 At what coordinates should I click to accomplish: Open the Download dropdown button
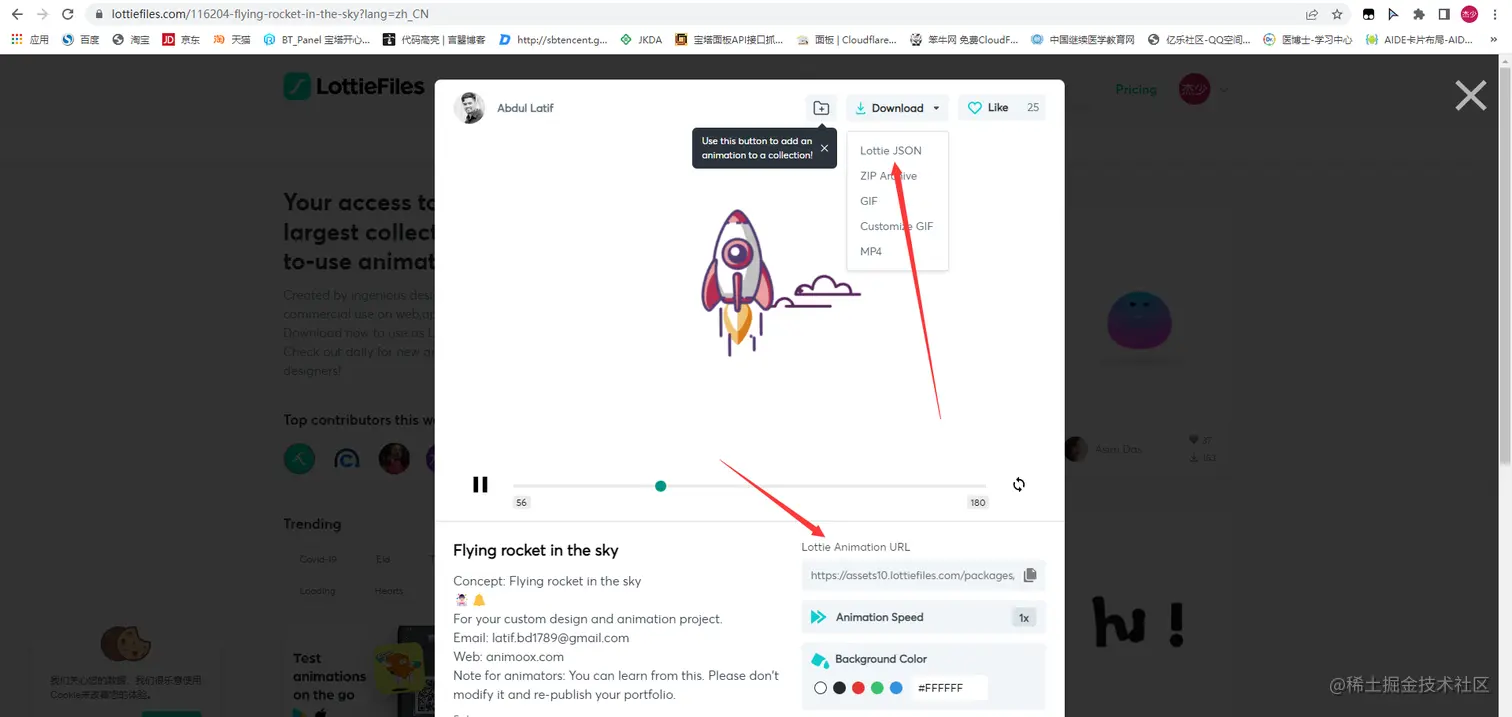click(897, 108)
